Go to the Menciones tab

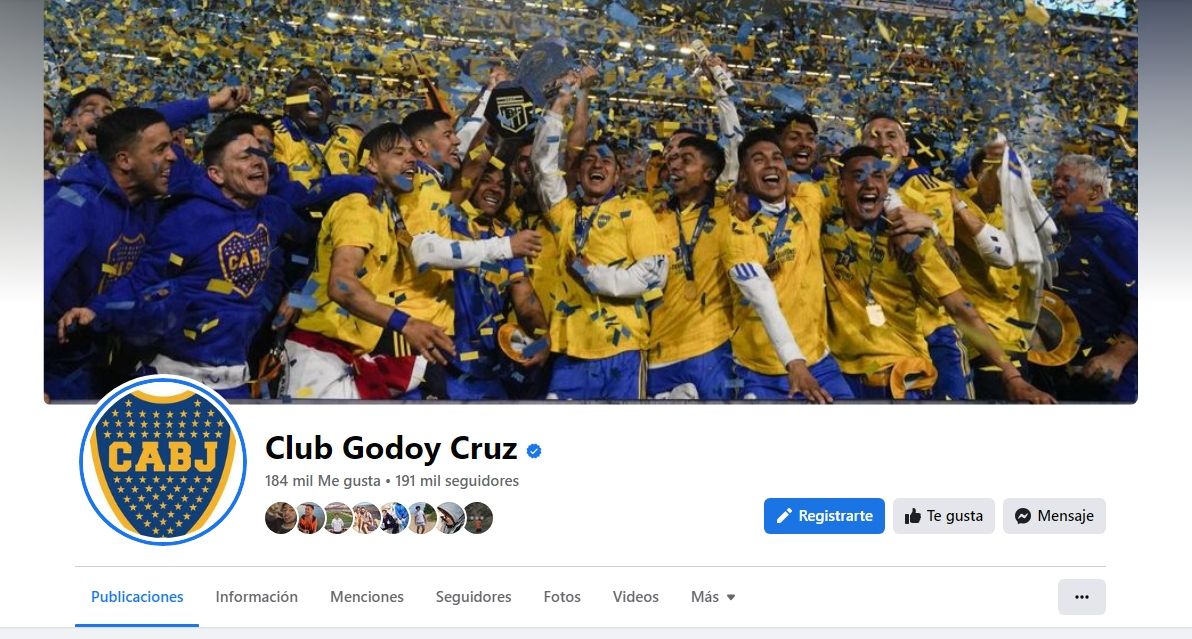[x=366, y=597]
